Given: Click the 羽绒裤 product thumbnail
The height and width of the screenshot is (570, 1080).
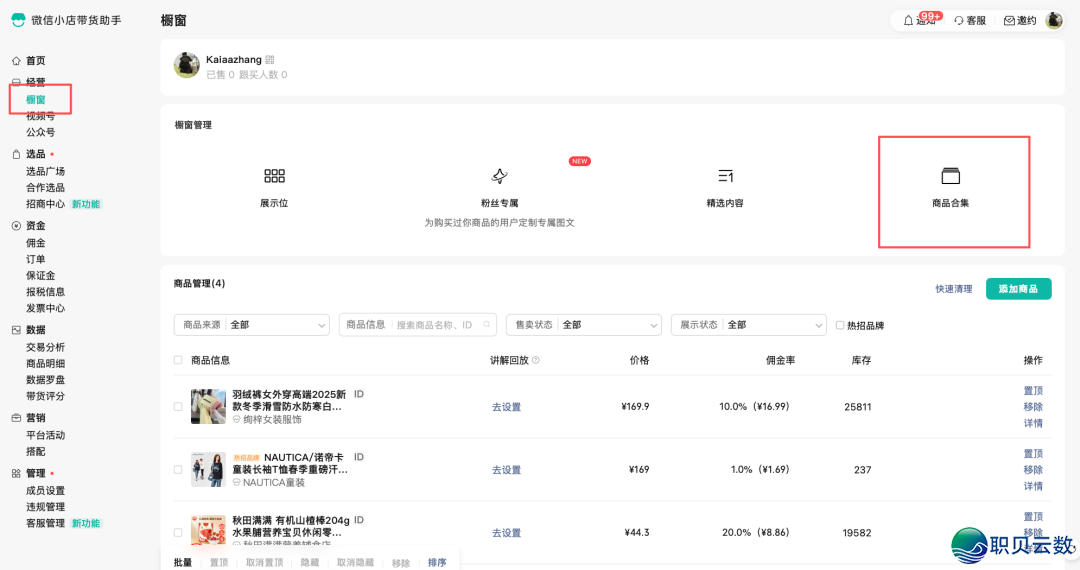Looking at the screenshot, I should pyautogui.click(x=208, y=407).
